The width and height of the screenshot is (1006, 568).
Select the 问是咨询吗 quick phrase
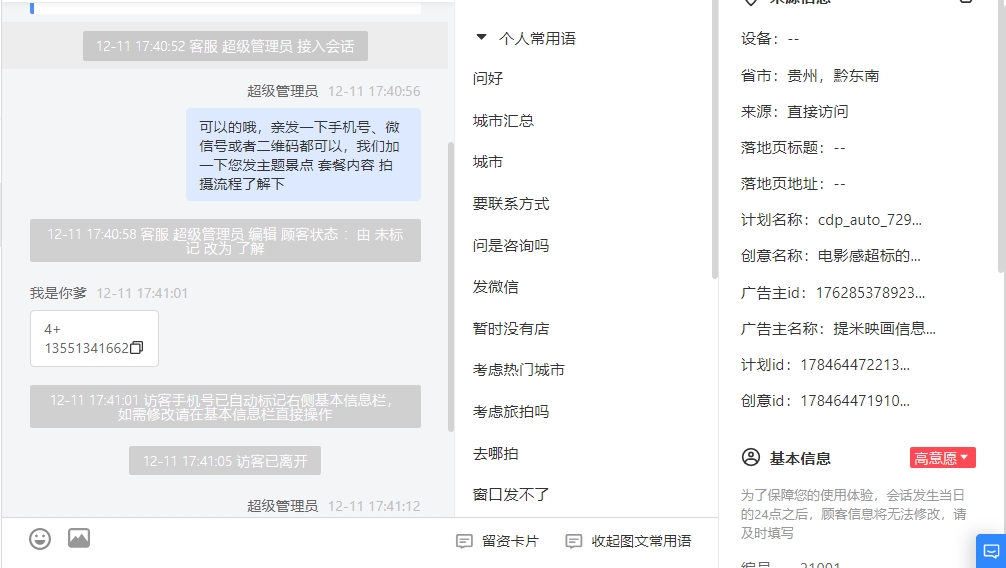tap(511, 245)
